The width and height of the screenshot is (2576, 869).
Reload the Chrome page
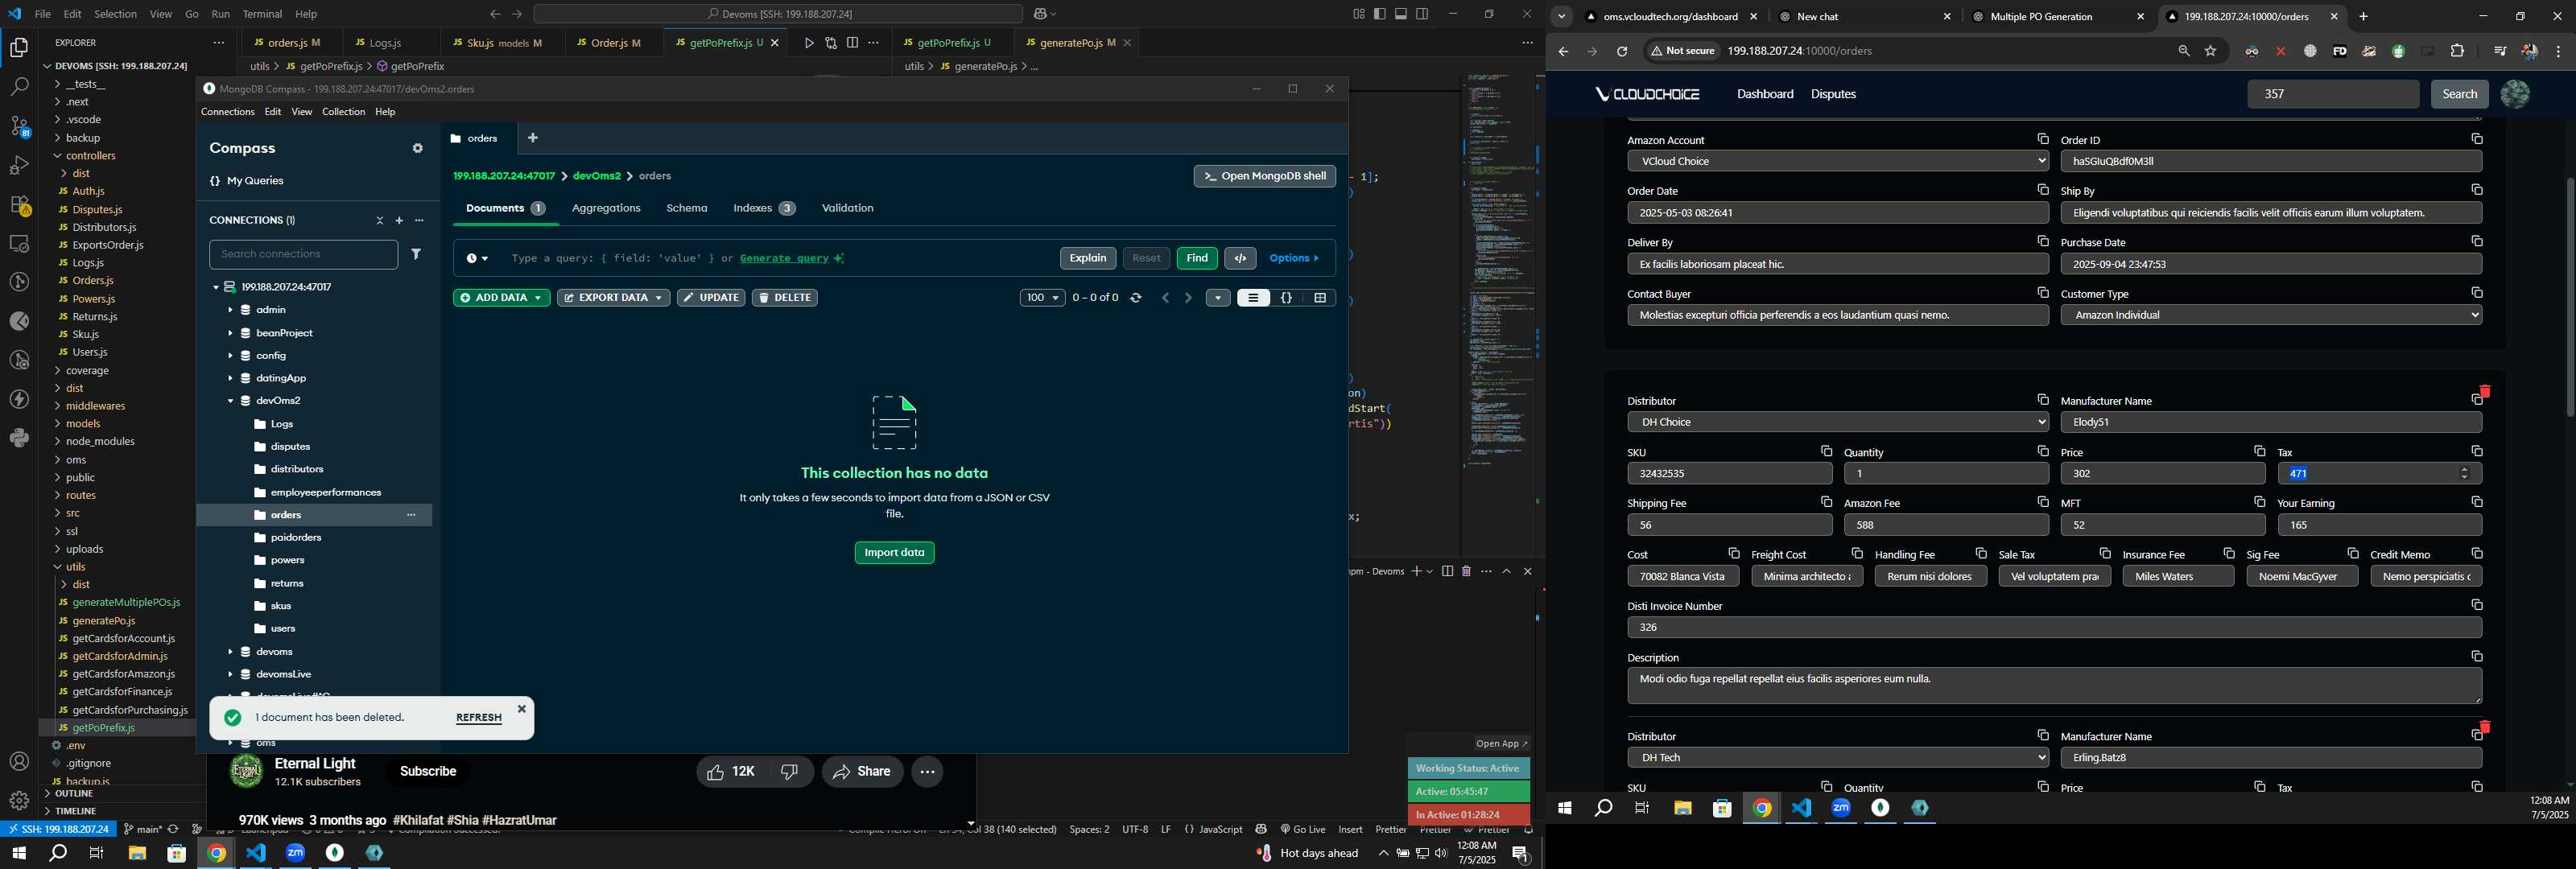[1622, 51]
